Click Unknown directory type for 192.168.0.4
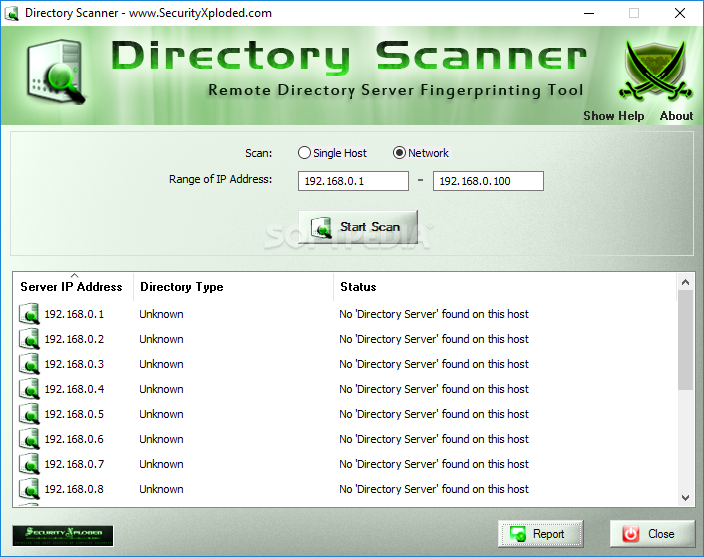The image size is (704, 557). (x=161, y=389)
